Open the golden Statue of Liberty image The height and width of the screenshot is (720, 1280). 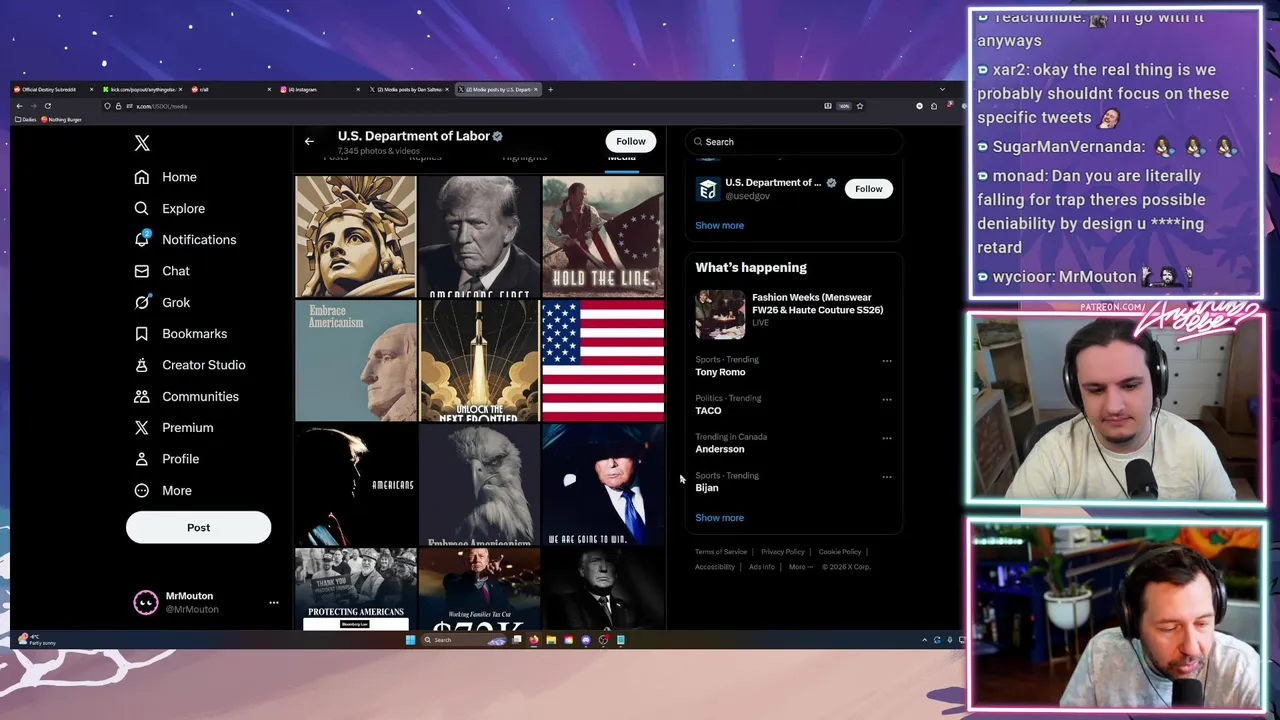356,237
